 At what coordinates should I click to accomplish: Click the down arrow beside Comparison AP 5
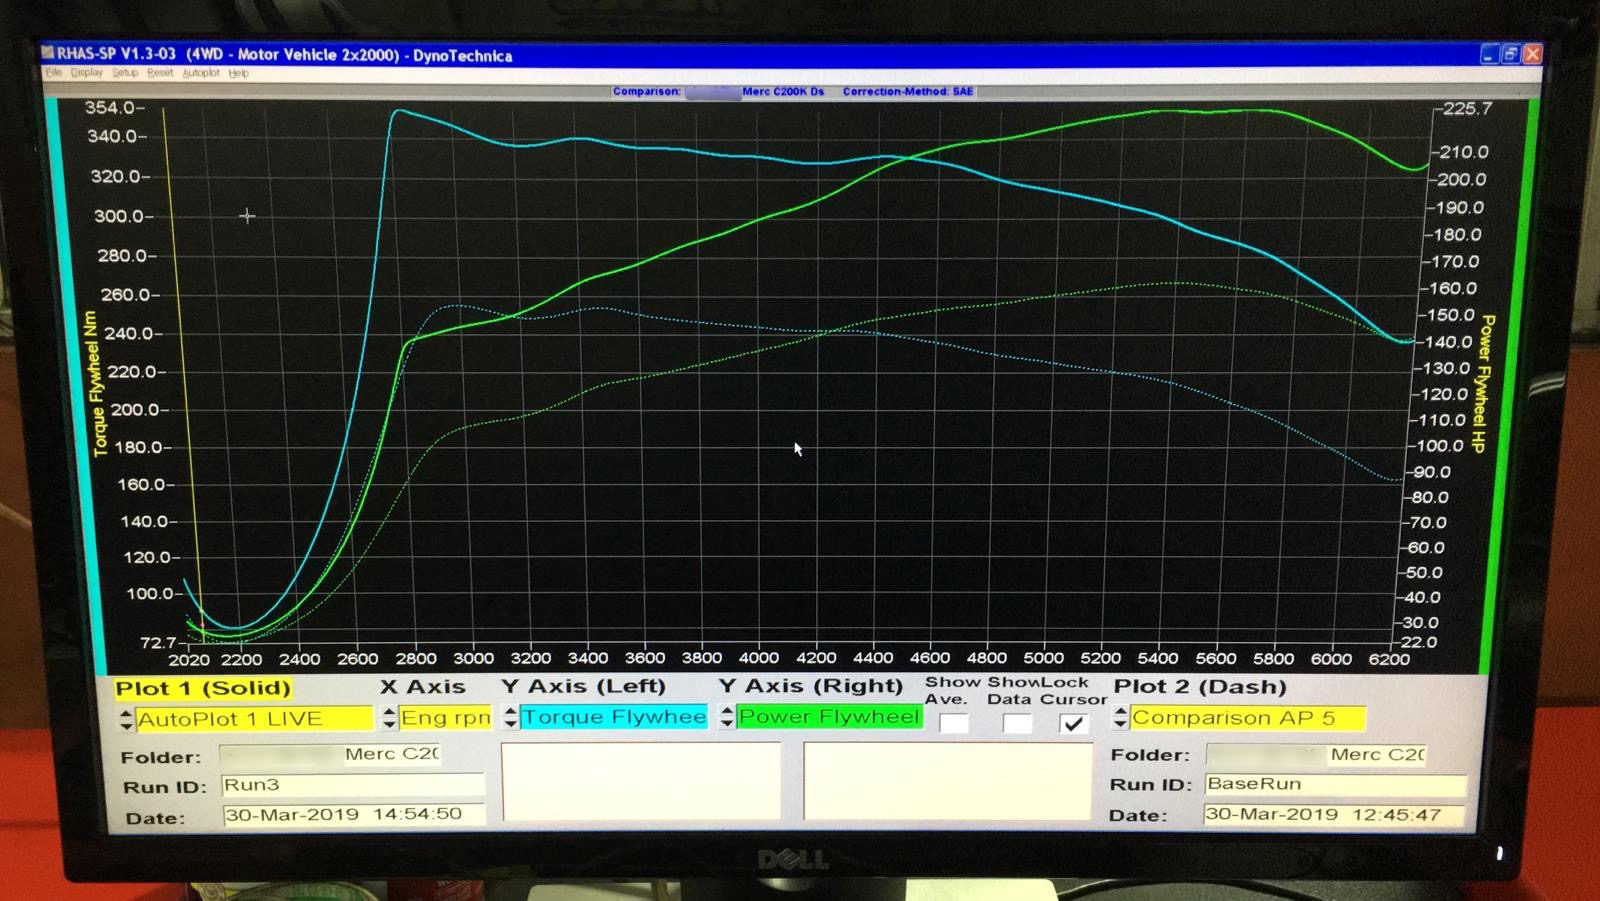[x=1121, y=724]
